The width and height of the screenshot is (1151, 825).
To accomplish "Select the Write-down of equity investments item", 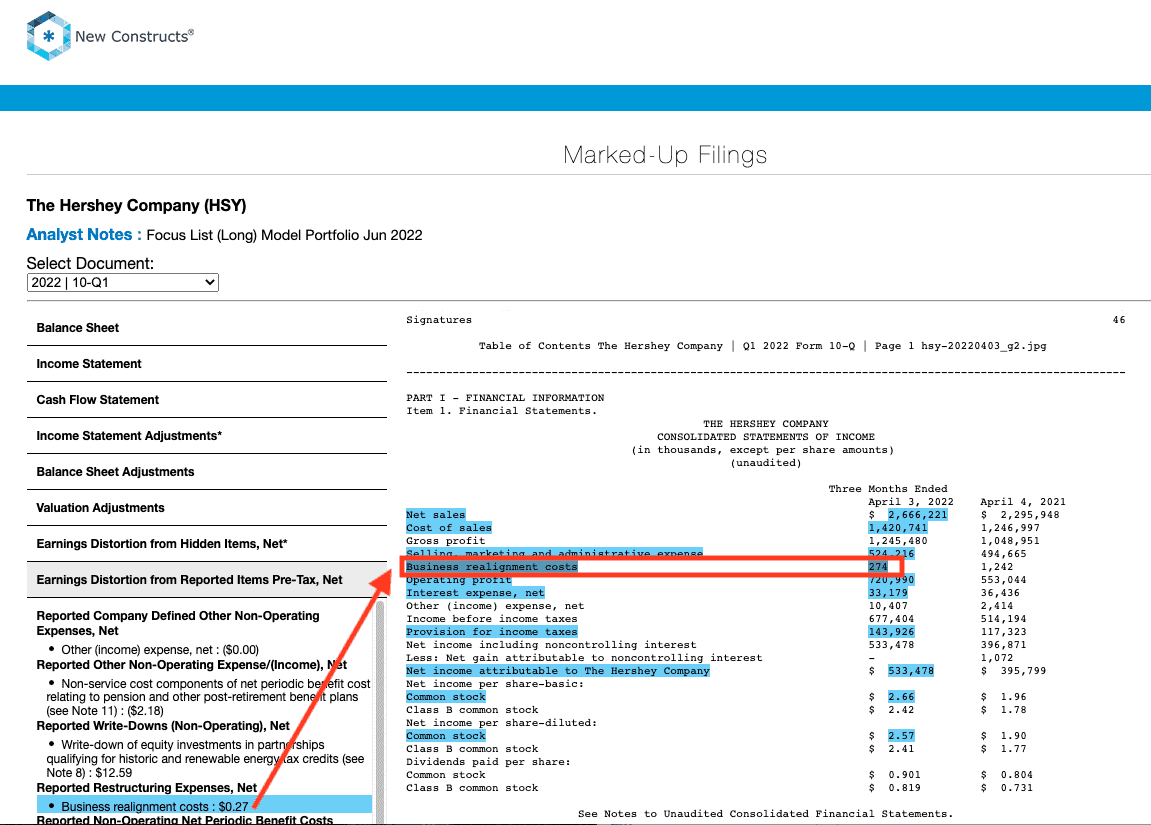I will [x=206, y=759].
